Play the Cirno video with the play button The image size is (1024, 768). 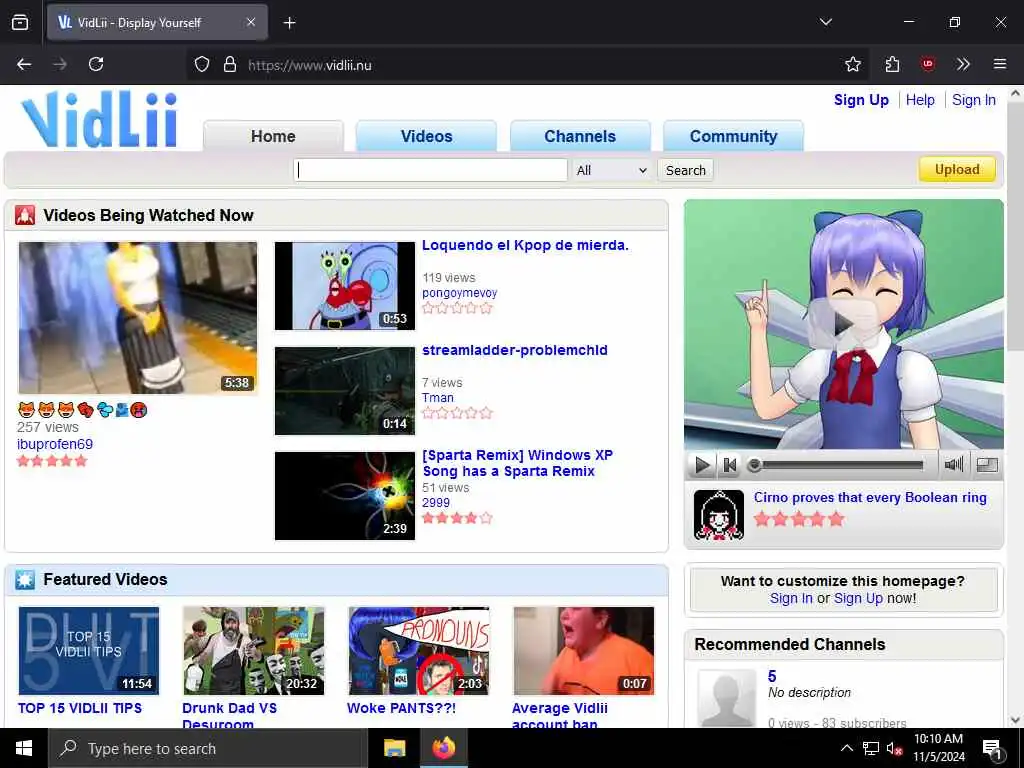702,465
